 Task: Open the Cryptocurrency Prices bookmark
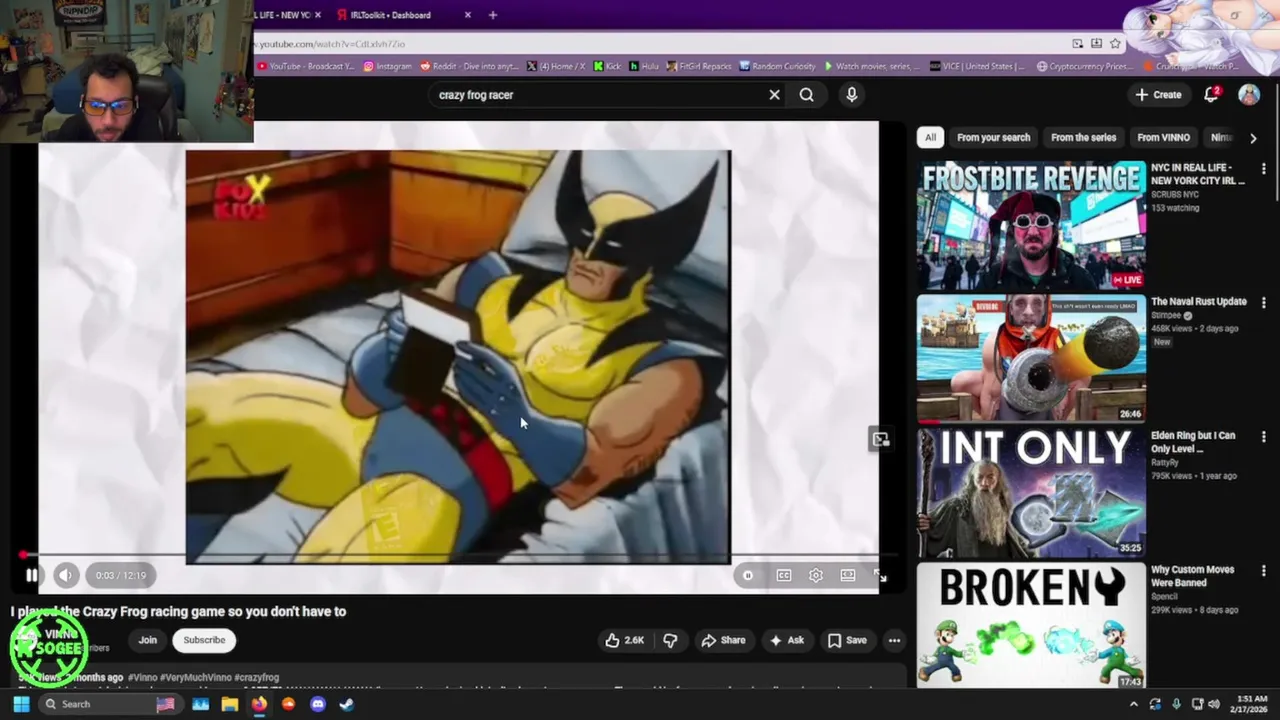point(1084,66)
